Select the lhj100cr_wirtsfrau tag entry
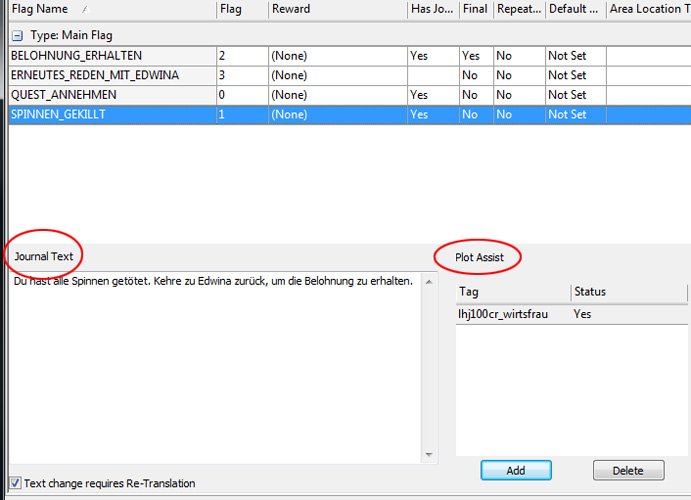This screenshot has height=500, width=691. point(502,314)
